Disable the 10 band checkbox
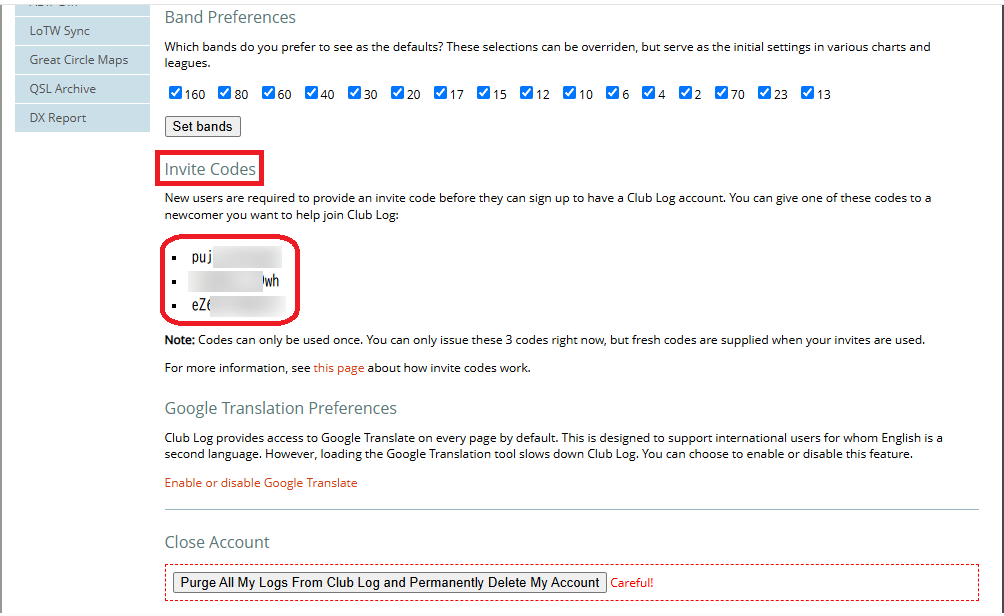Image resolution: width=1004 pixels, height=616 pixels. pyautogui.click(x=569, y=93)
